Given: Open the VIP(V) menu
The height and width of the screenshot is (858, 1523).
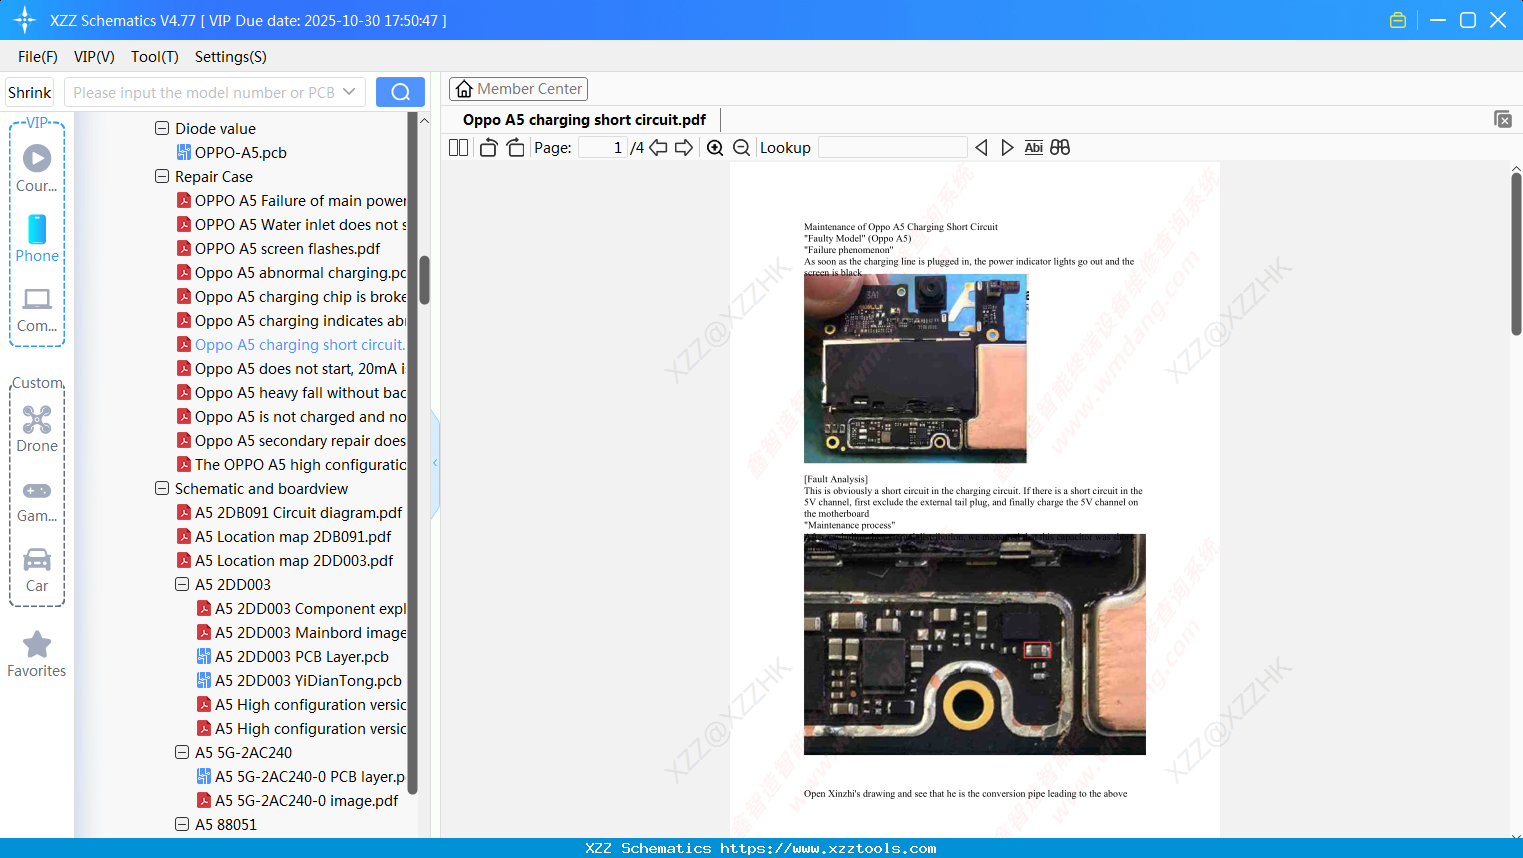Looking at the screenshot, I should pyautogui.click(x=94, y=57).
